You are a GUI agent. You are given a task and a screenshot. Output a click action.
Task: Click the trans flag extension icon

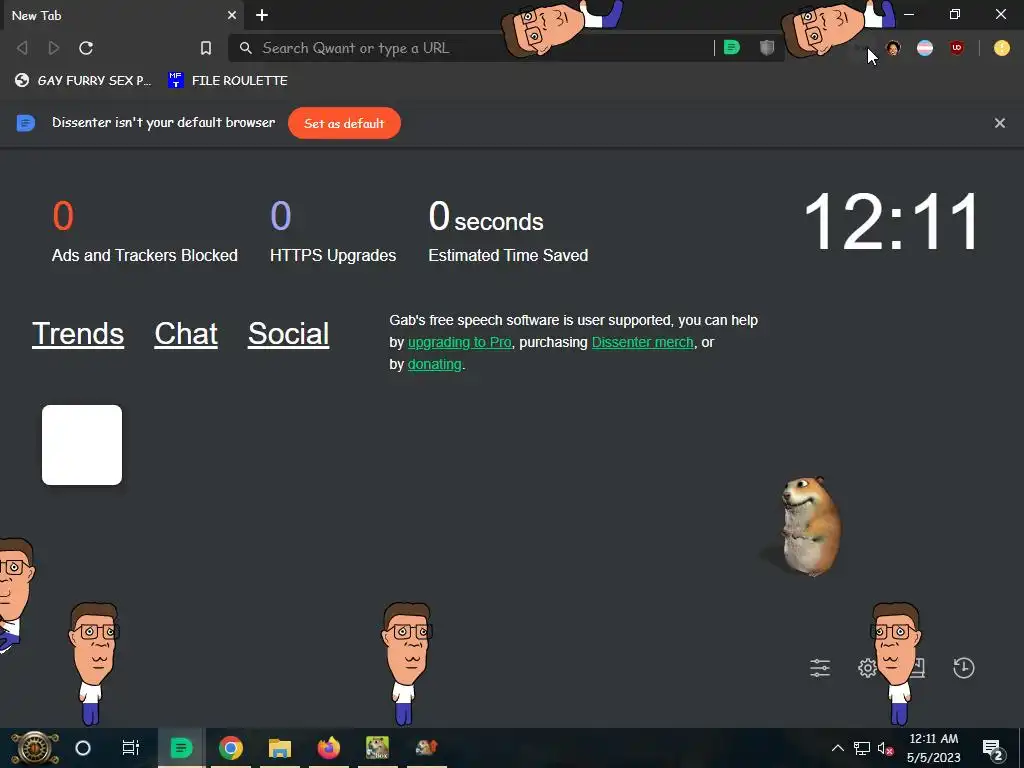[x=925, y=48]
